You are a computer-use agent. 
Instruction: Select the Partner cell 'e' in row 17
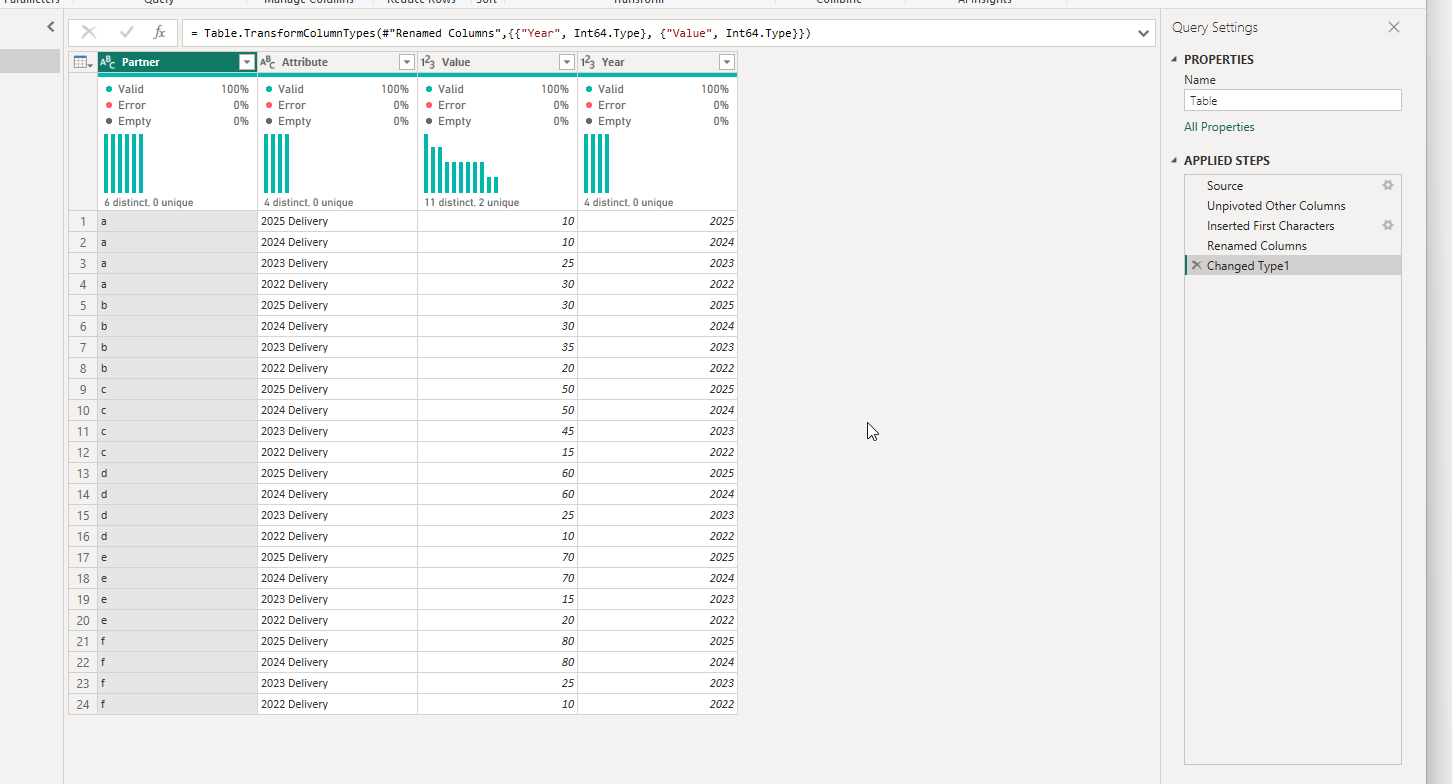tap(177, 557)
